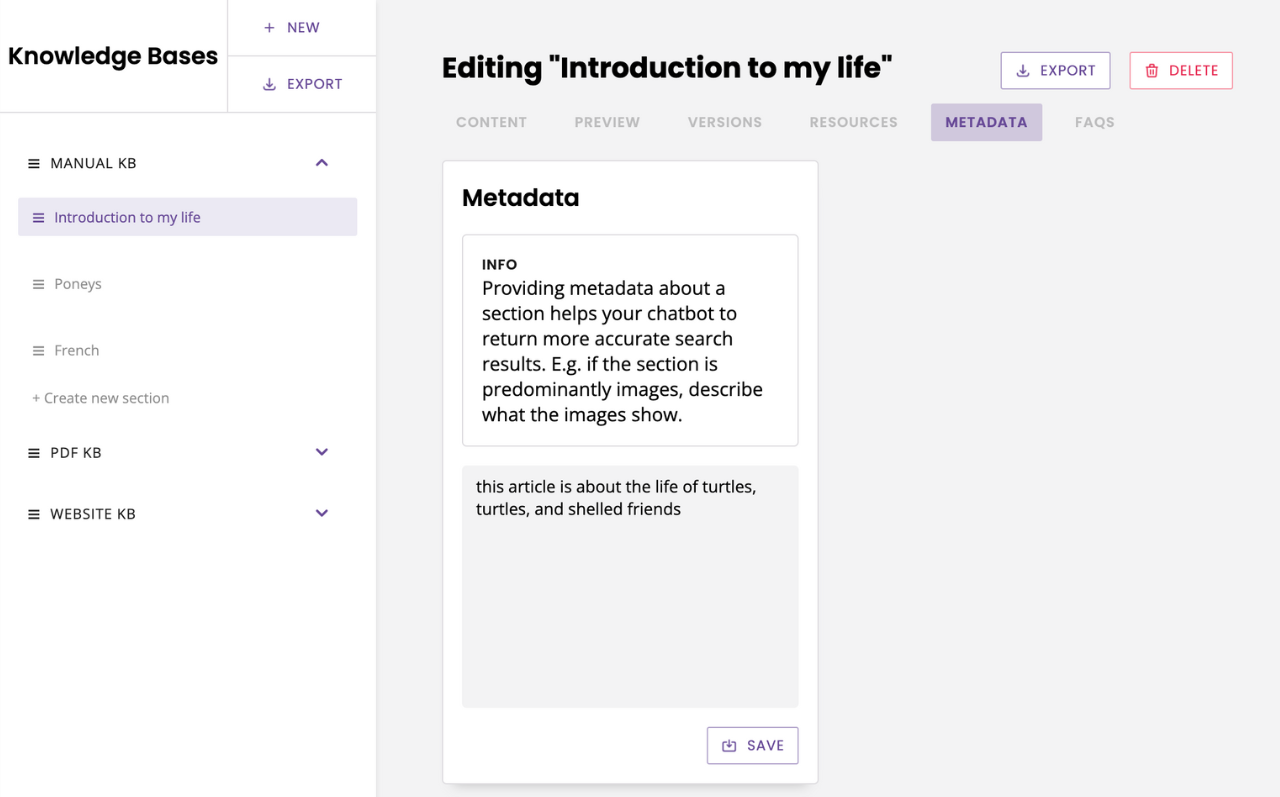Switch to the CONTENT tab
The height and width of the screenshot is (797, 1280).
pos(491,121)
